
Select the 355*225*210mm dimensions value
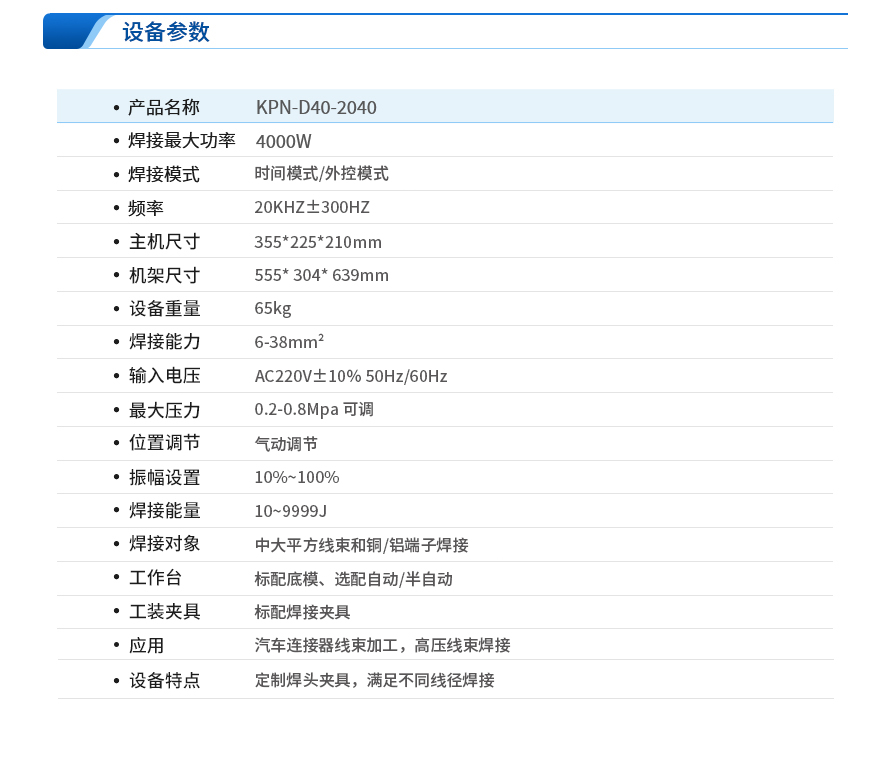pyautogui.click(x=318, y=242)
